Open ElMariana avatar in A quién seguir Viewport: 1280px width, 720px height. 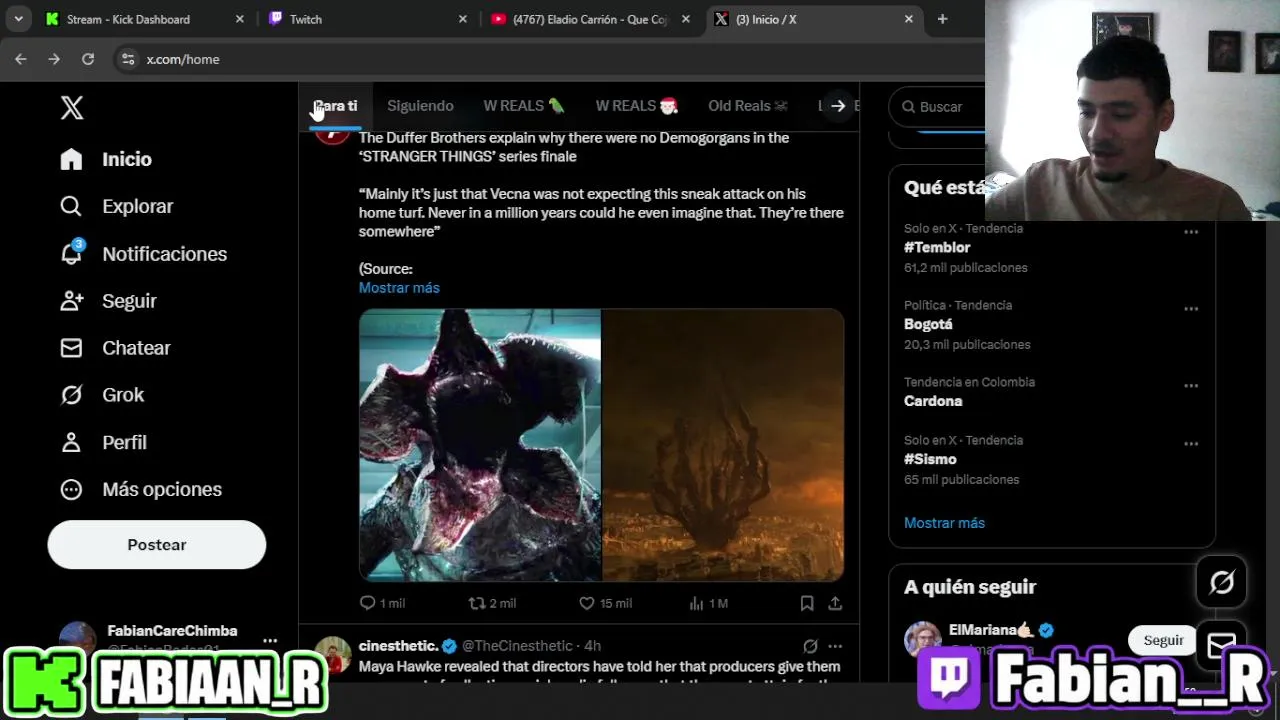pyautogui.click(x=922, y=640)
